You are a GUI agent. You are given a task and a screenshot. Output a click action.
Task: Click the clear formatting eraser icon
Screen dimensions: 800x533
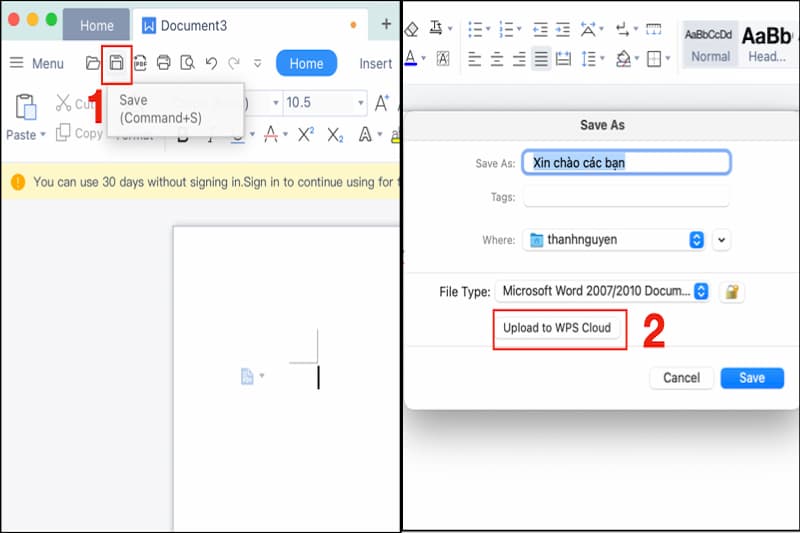pyautogui.click(x=411, y=29)
